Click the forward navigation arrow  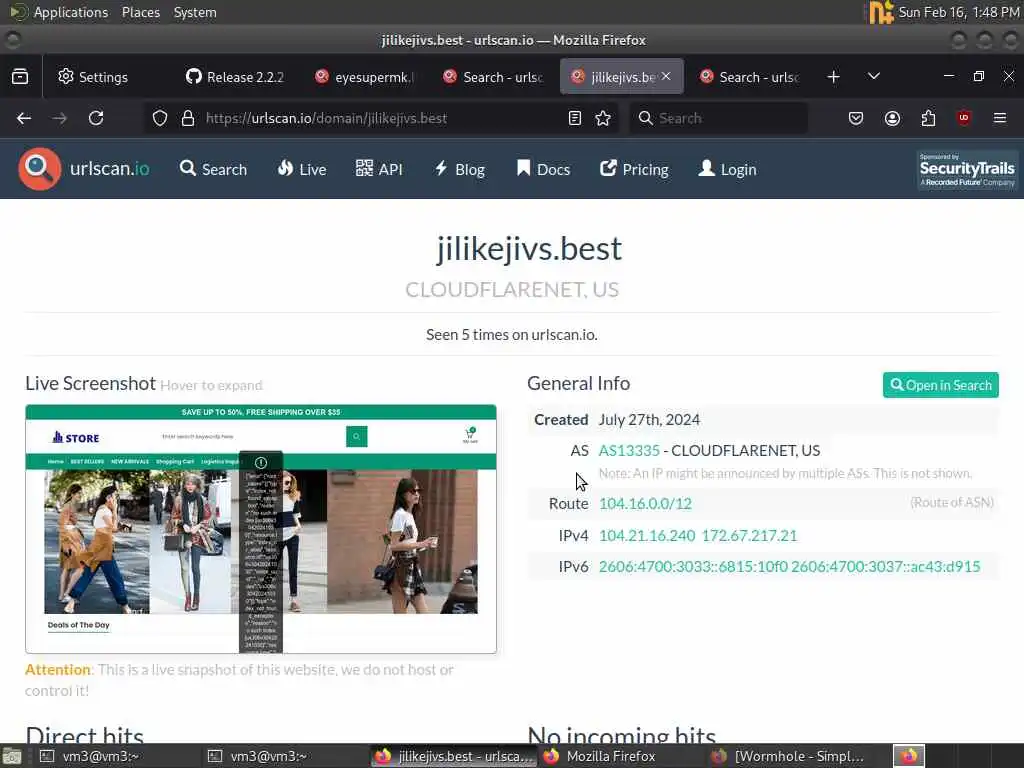tap(59, 118)
